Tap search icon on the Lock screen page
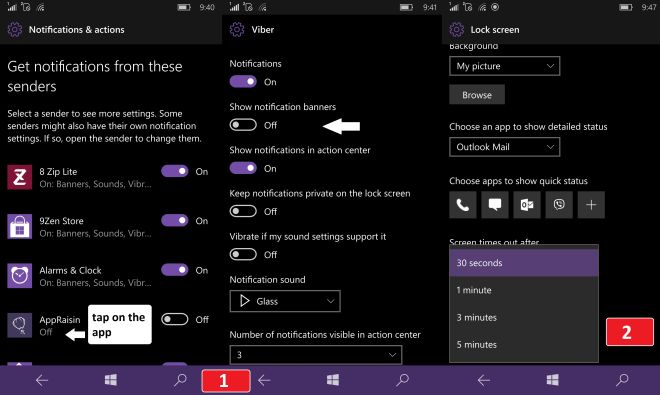 [623, 380]
